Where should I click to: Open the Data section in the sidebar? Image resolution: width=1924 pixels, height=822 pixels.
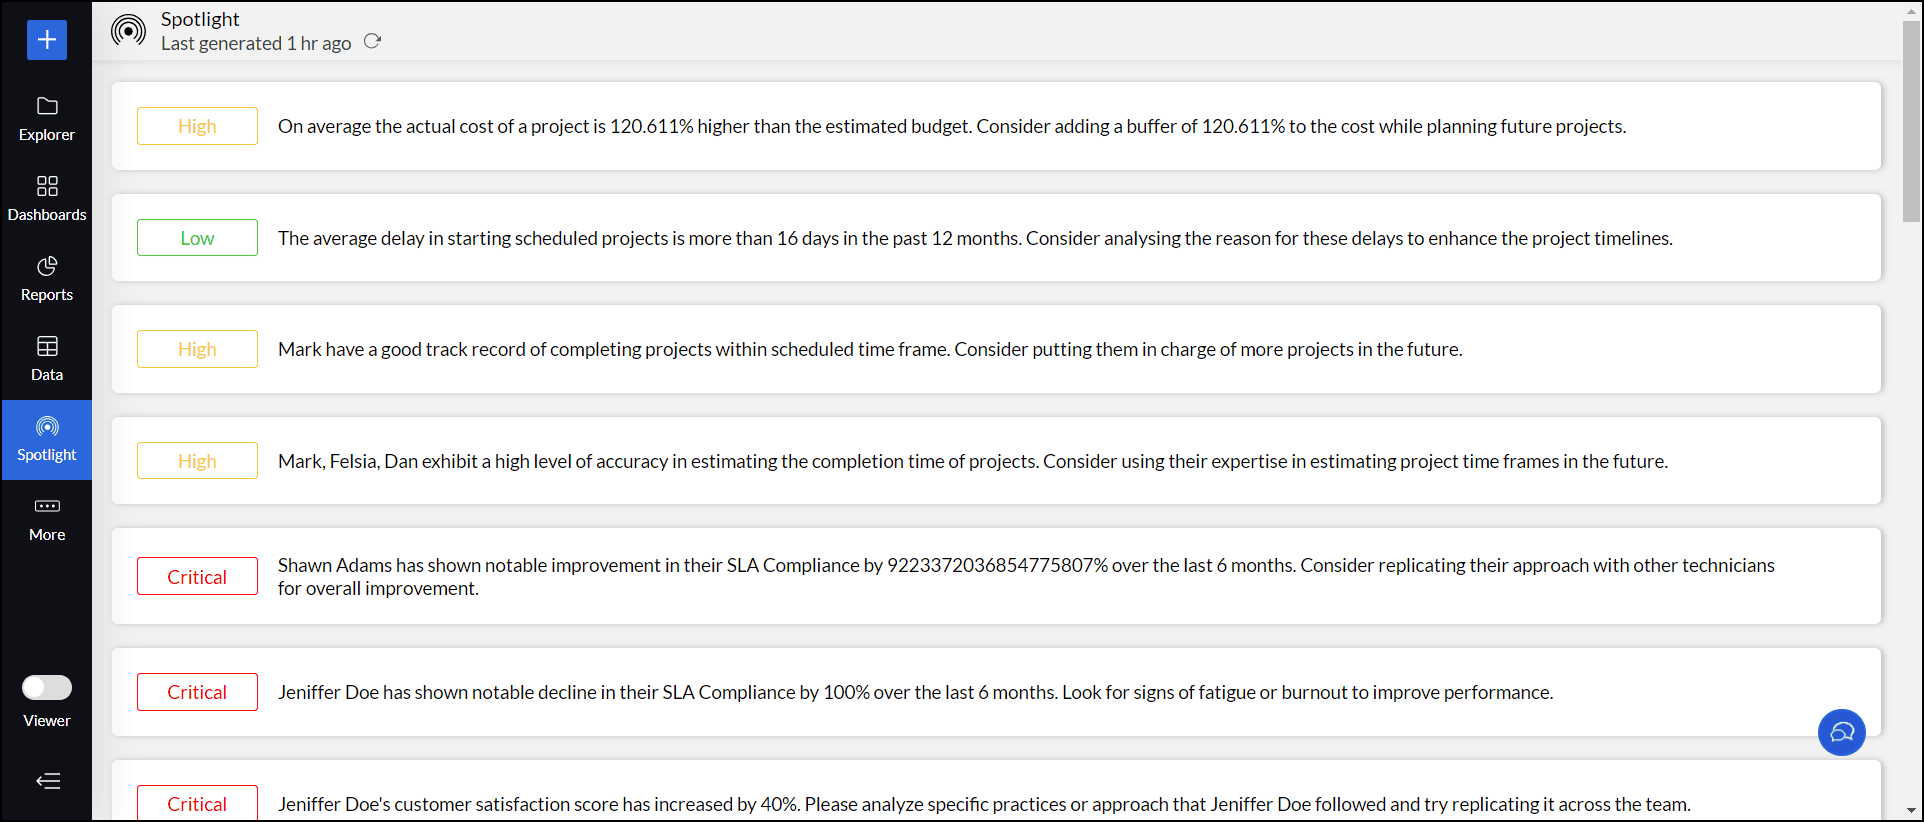47,358
